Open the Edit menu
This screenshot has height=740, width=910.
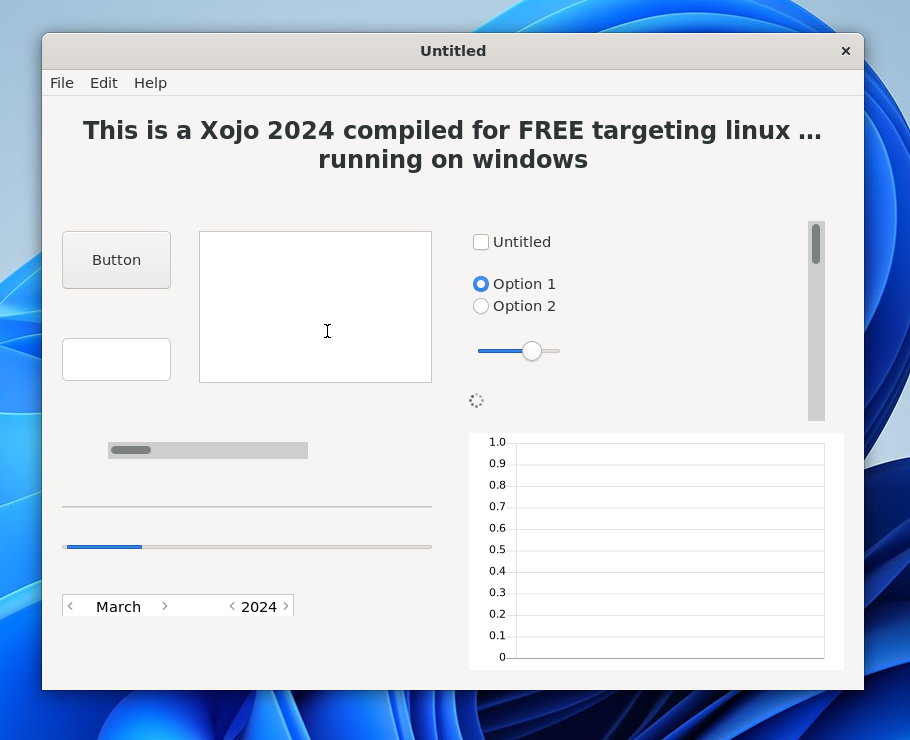click(103, 83)
